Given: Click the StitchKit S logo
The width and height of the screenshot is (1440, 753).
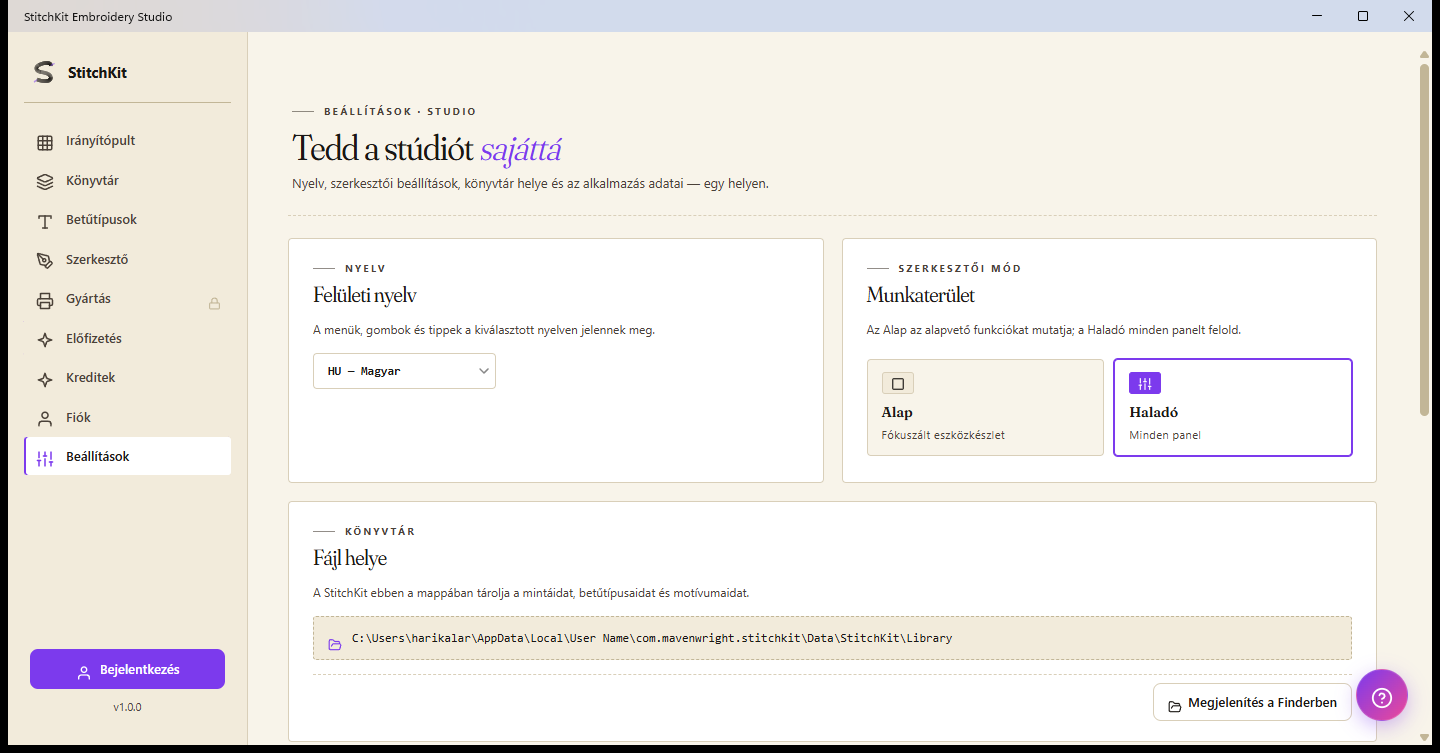Looking at the screenshot, I should click(x=43, y=72).
